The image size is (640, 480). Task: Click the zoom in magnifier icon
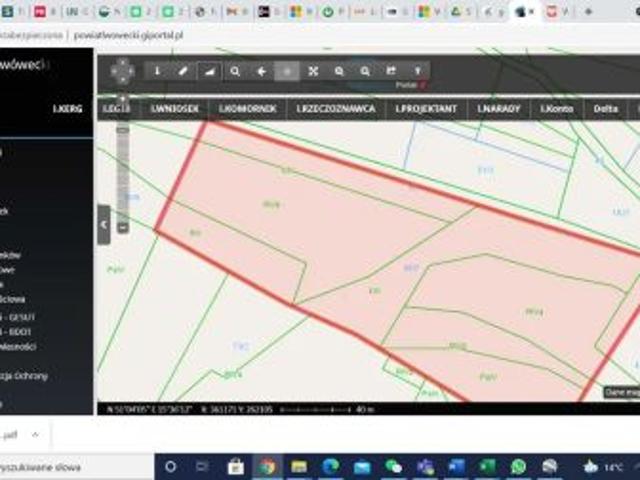[339, 71]
